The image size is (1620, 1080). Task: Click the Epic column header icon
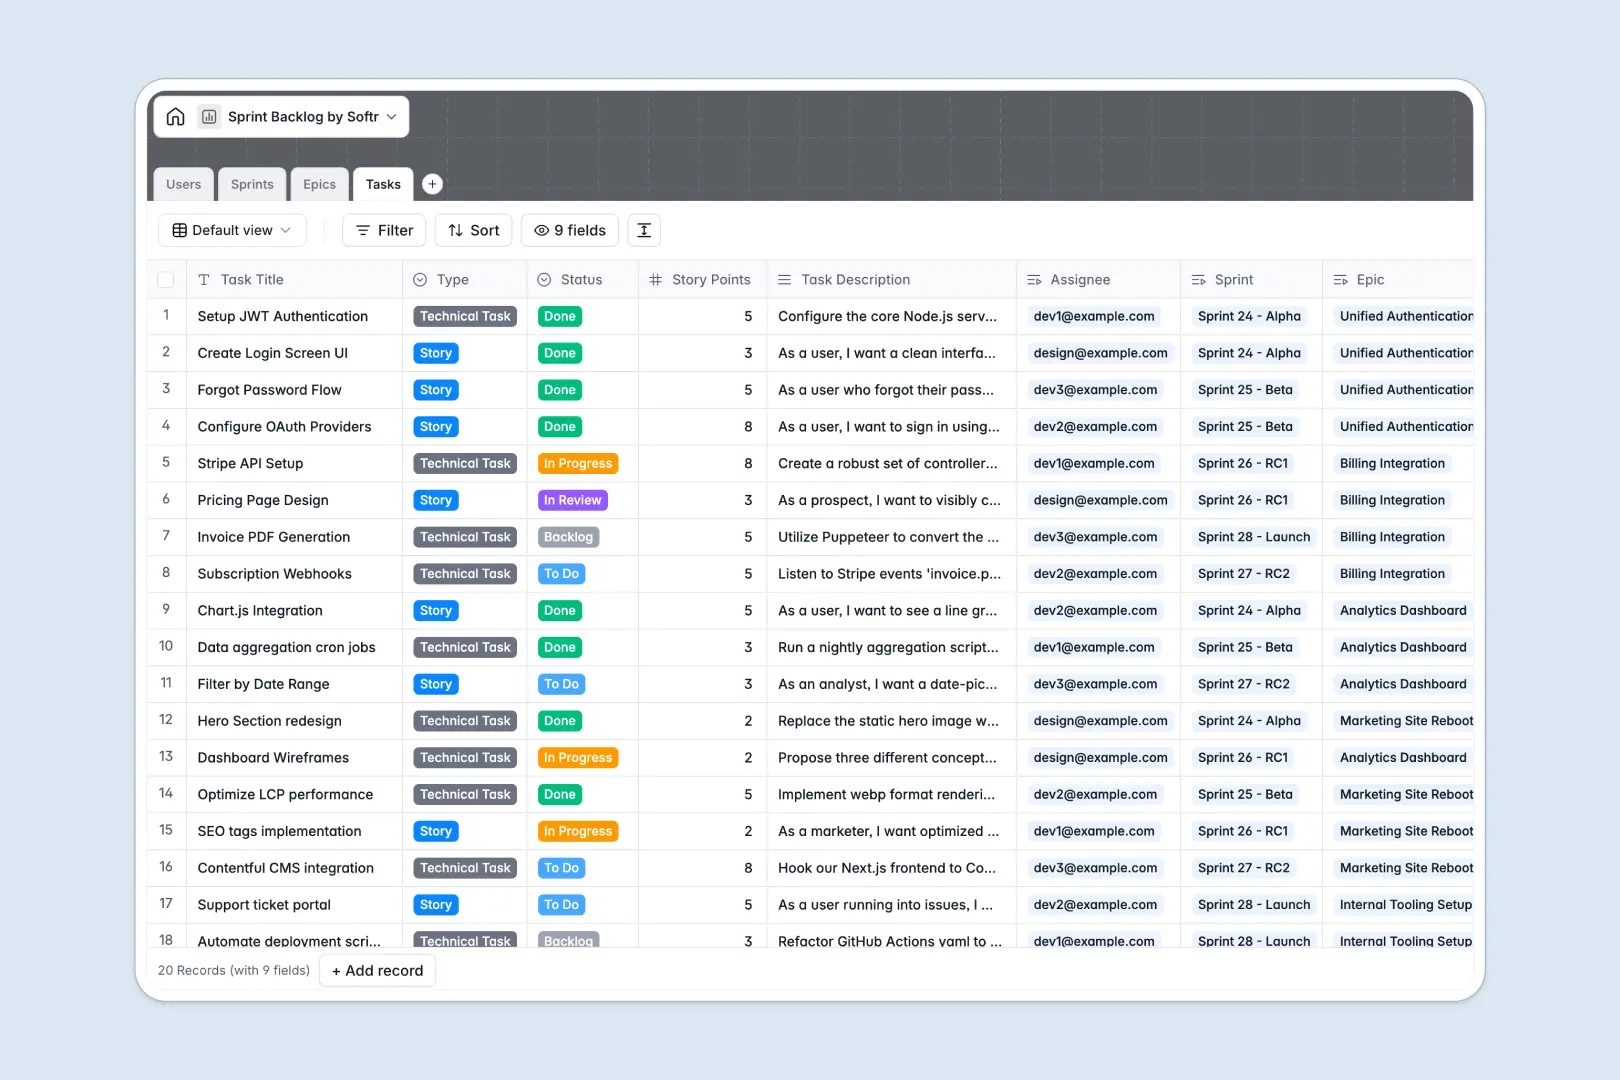click(x=1338, y=279)
